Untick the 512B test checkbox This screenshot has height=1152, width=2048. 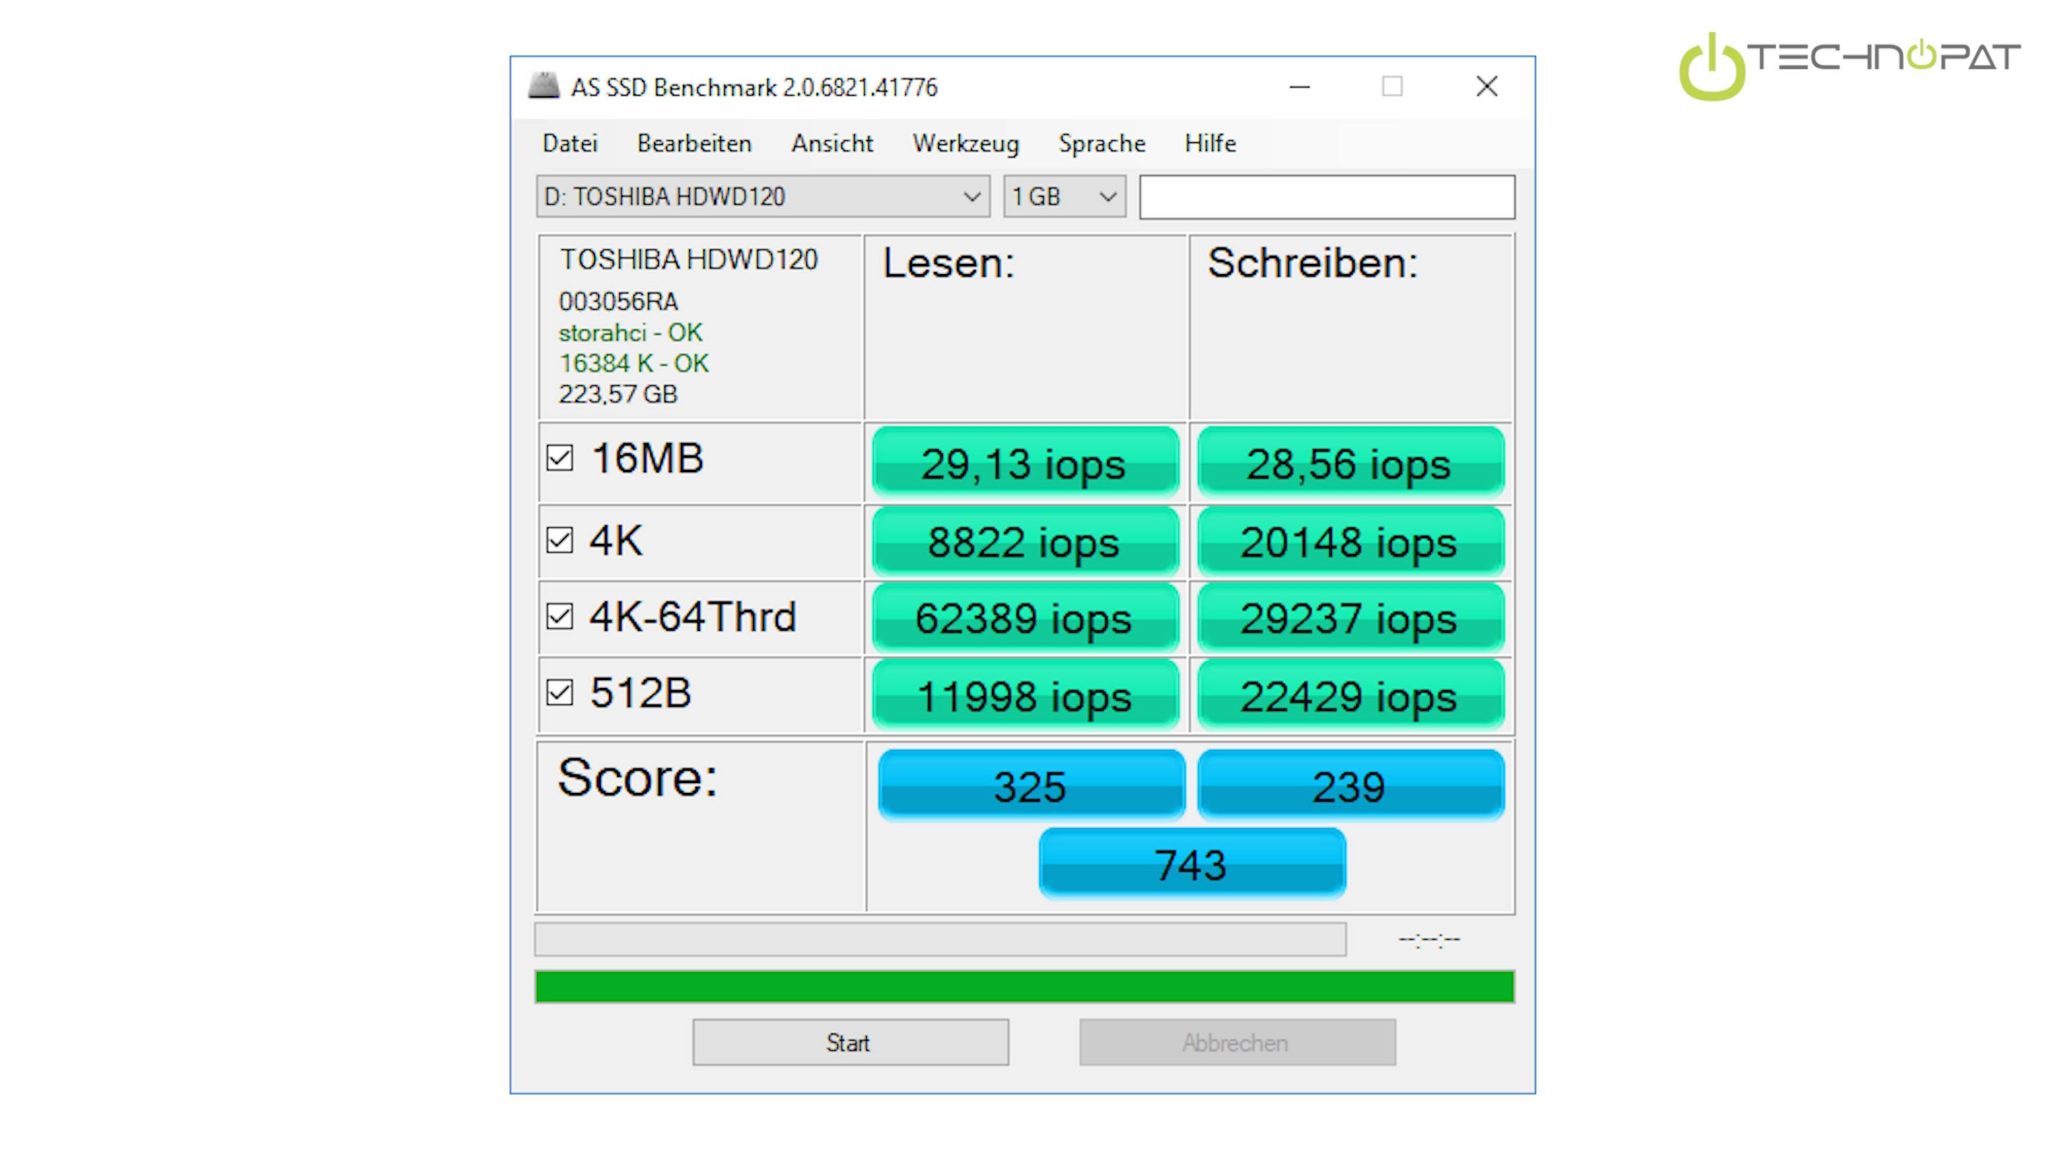(x=560, y=692)
